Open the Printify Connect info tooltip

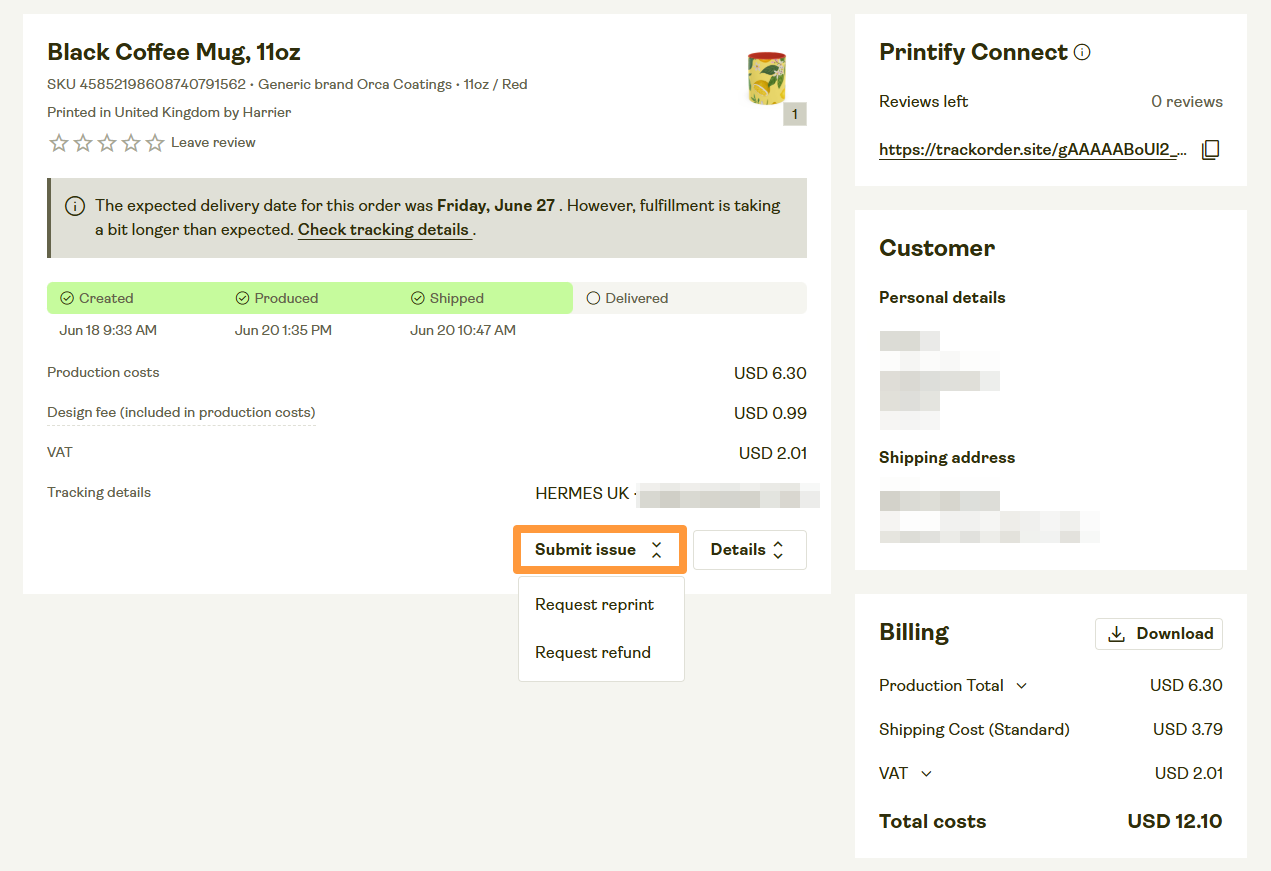tap(1083, 52)
